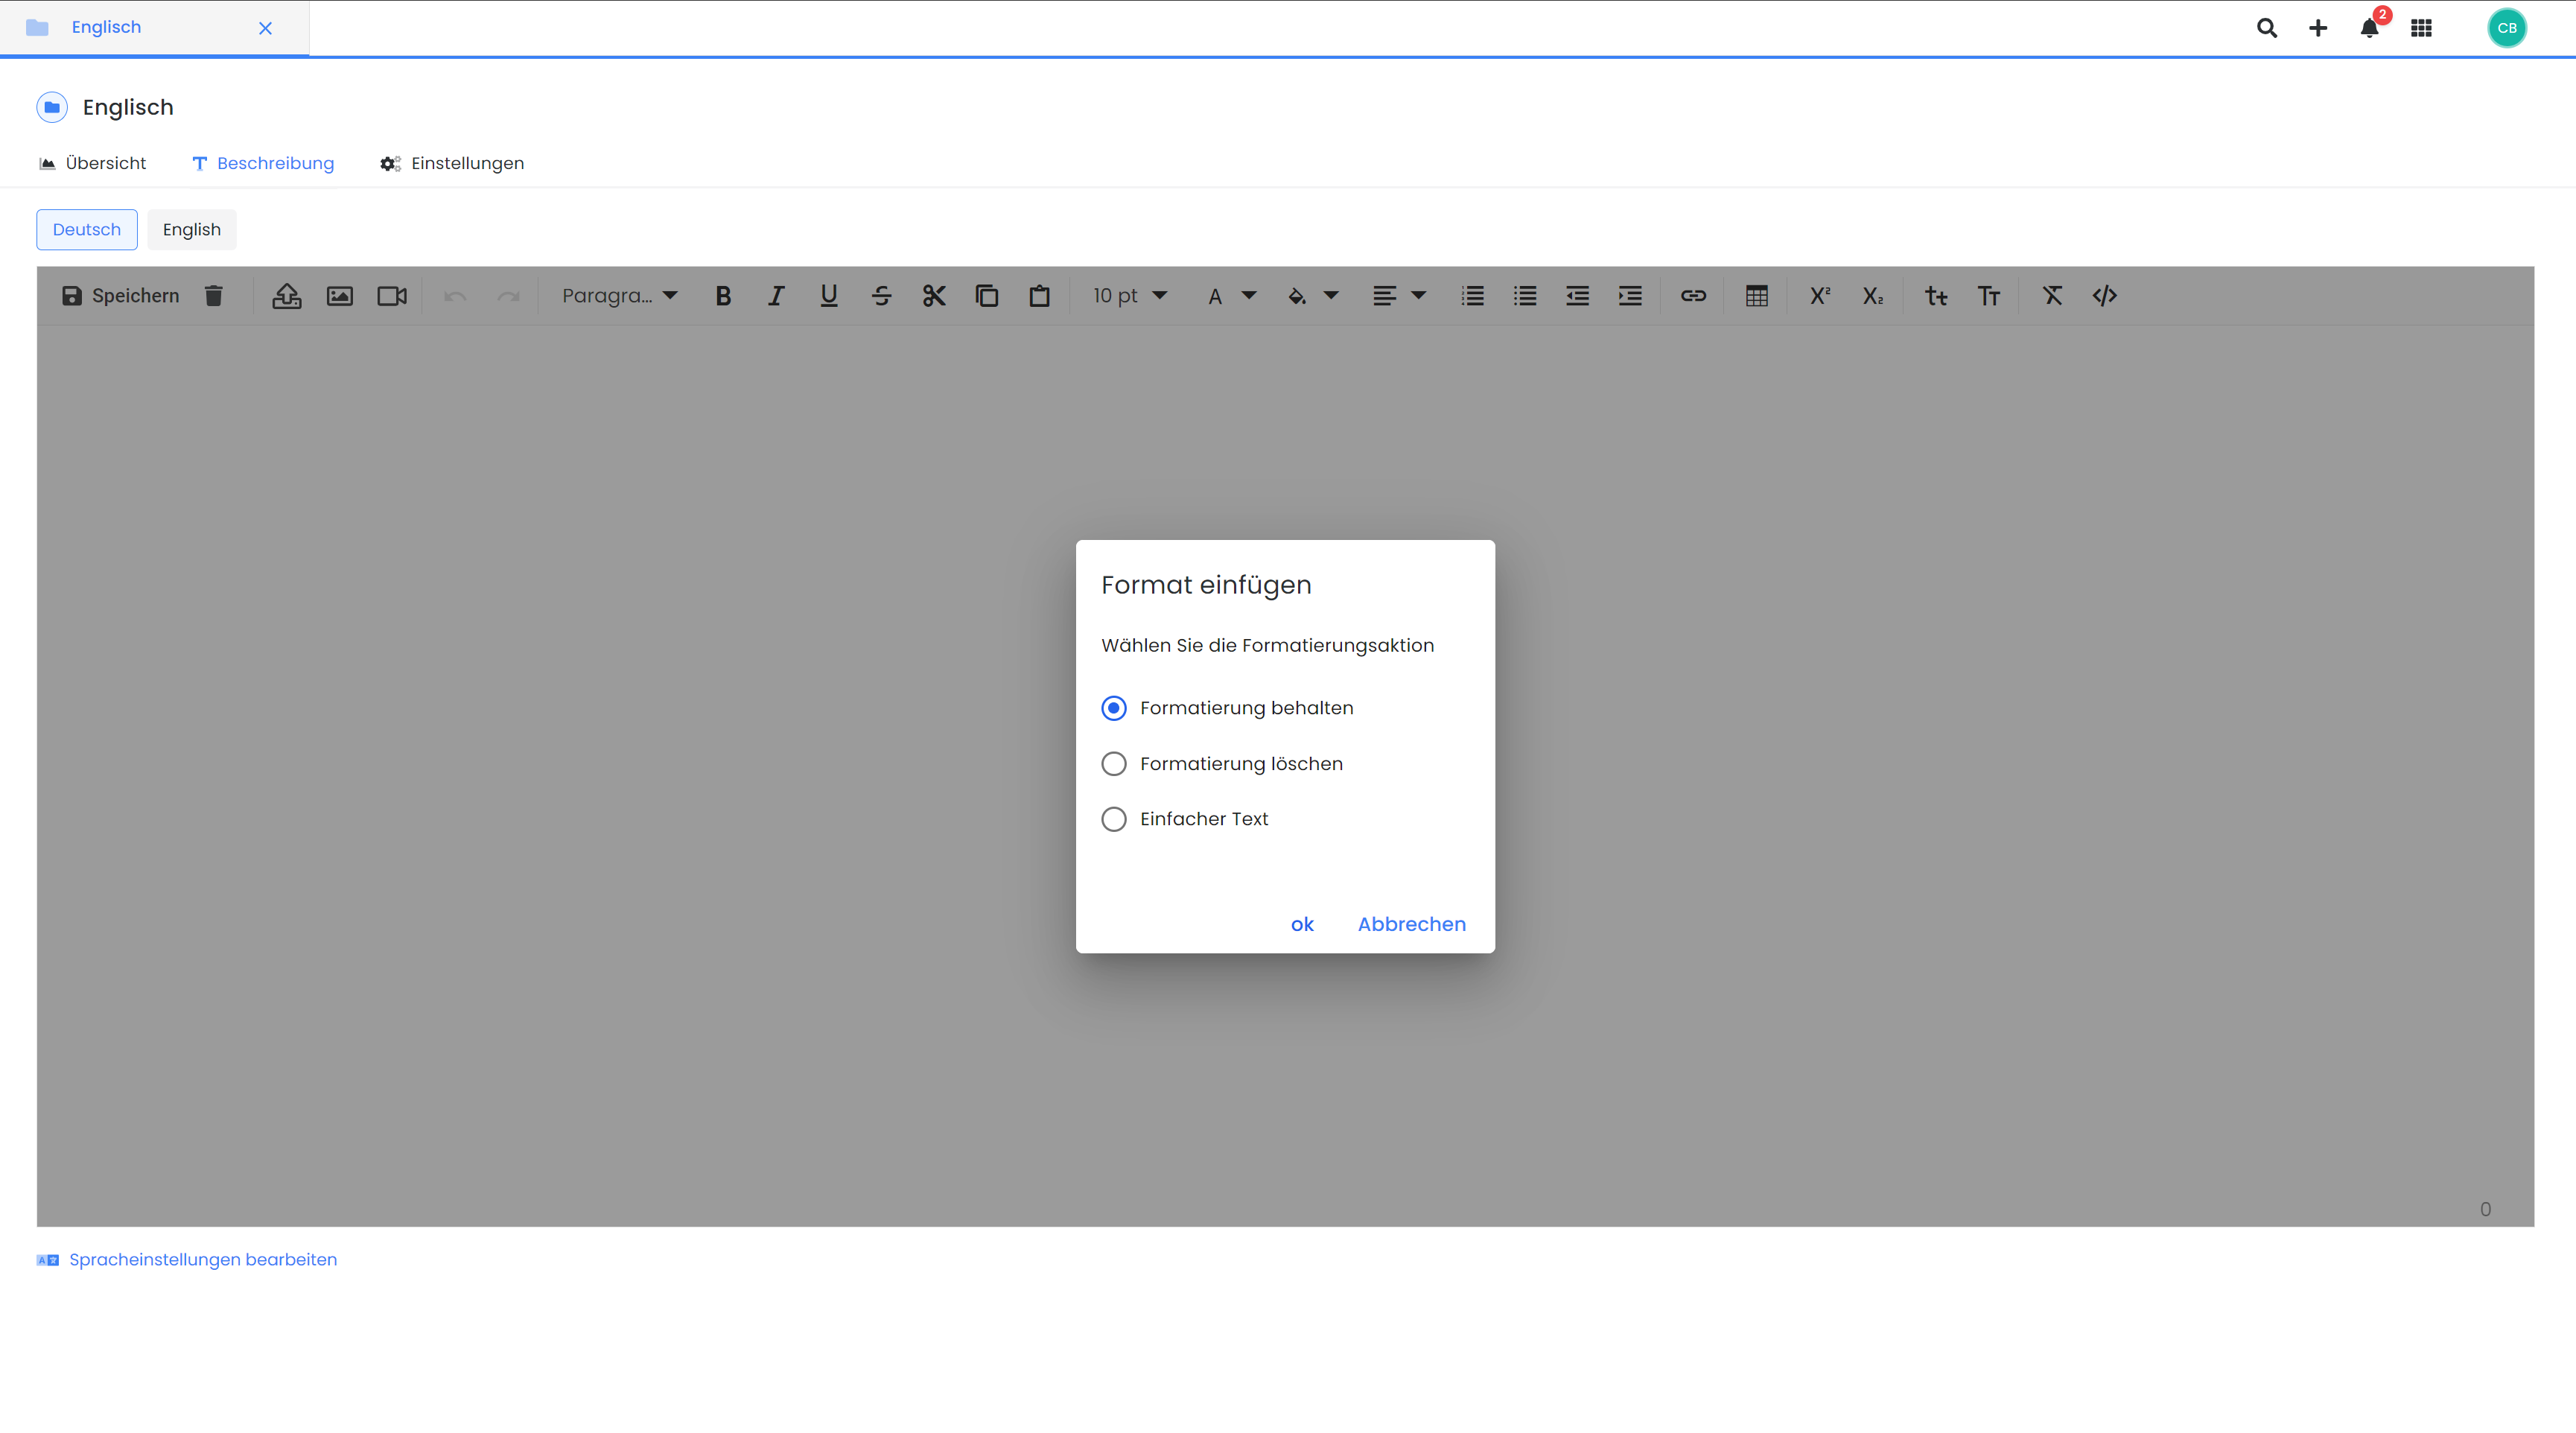
Task: Undo the last editor change
Action: (x=455, y=295)
